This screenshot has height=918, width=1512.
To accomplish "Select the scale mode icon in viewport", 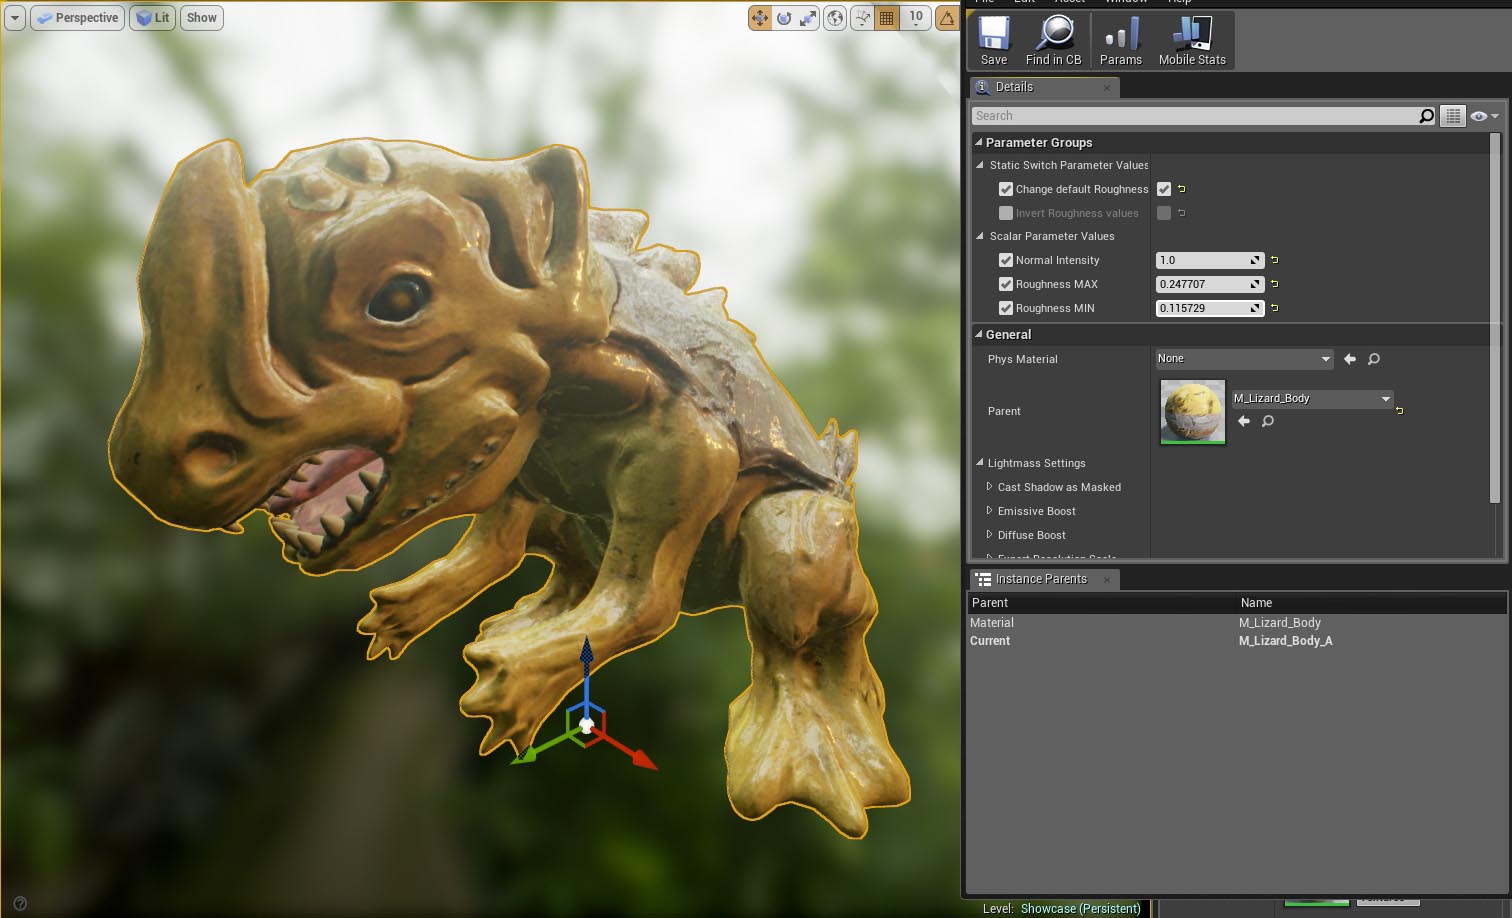I will [808, 18].
